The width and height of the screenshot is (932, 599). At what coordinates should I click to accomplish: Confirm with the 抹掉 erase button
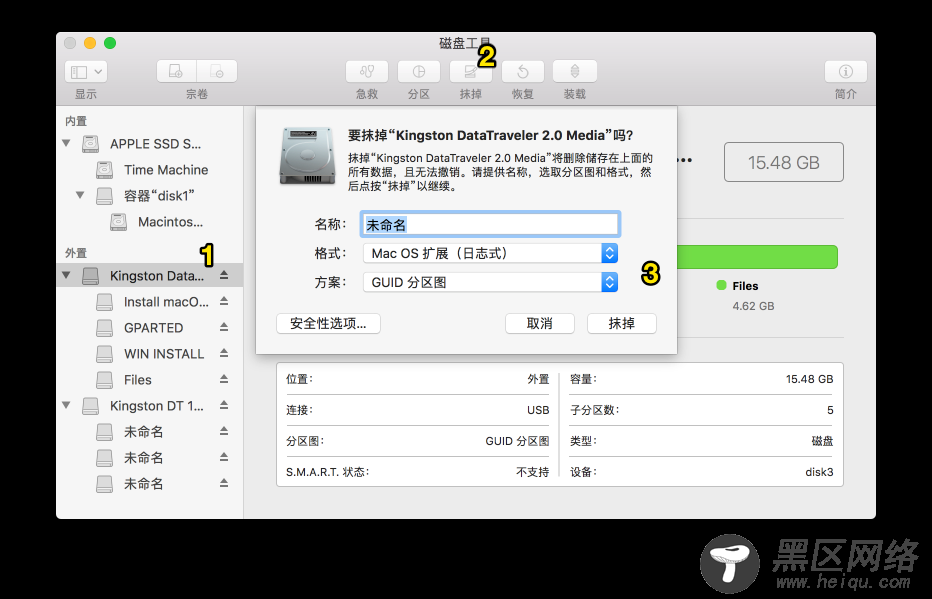[x=622, y=324]
